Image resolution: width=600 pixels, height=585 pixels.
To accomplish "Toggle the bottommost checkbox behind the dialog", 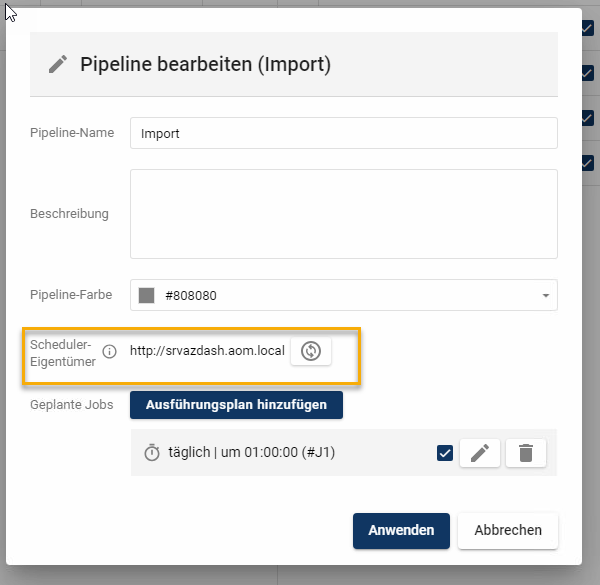I will coord(588,162).
